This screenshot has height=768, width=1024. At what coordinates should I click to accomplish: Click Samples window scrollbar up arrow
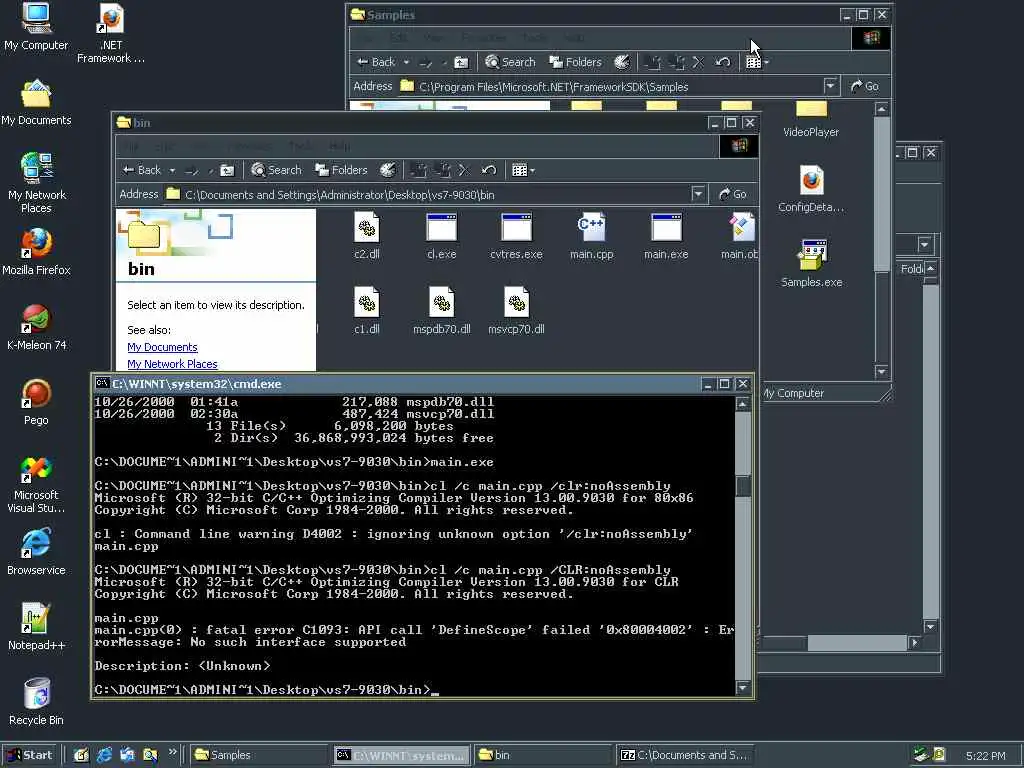tap(882, 109)
